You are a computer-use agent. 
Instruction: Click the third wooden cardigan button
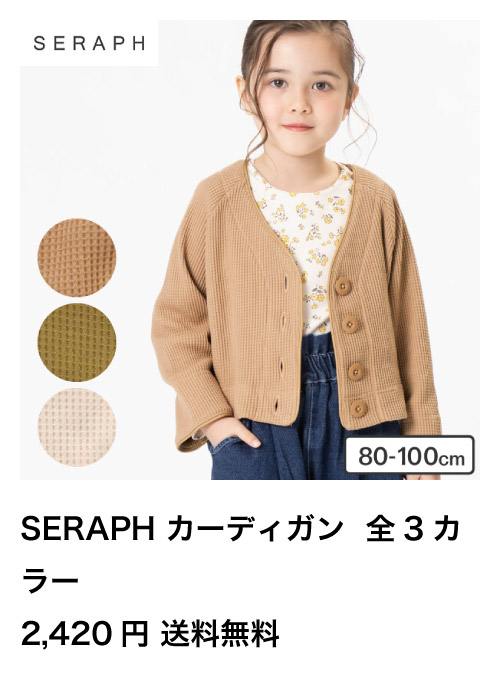[x=356, y=371]
